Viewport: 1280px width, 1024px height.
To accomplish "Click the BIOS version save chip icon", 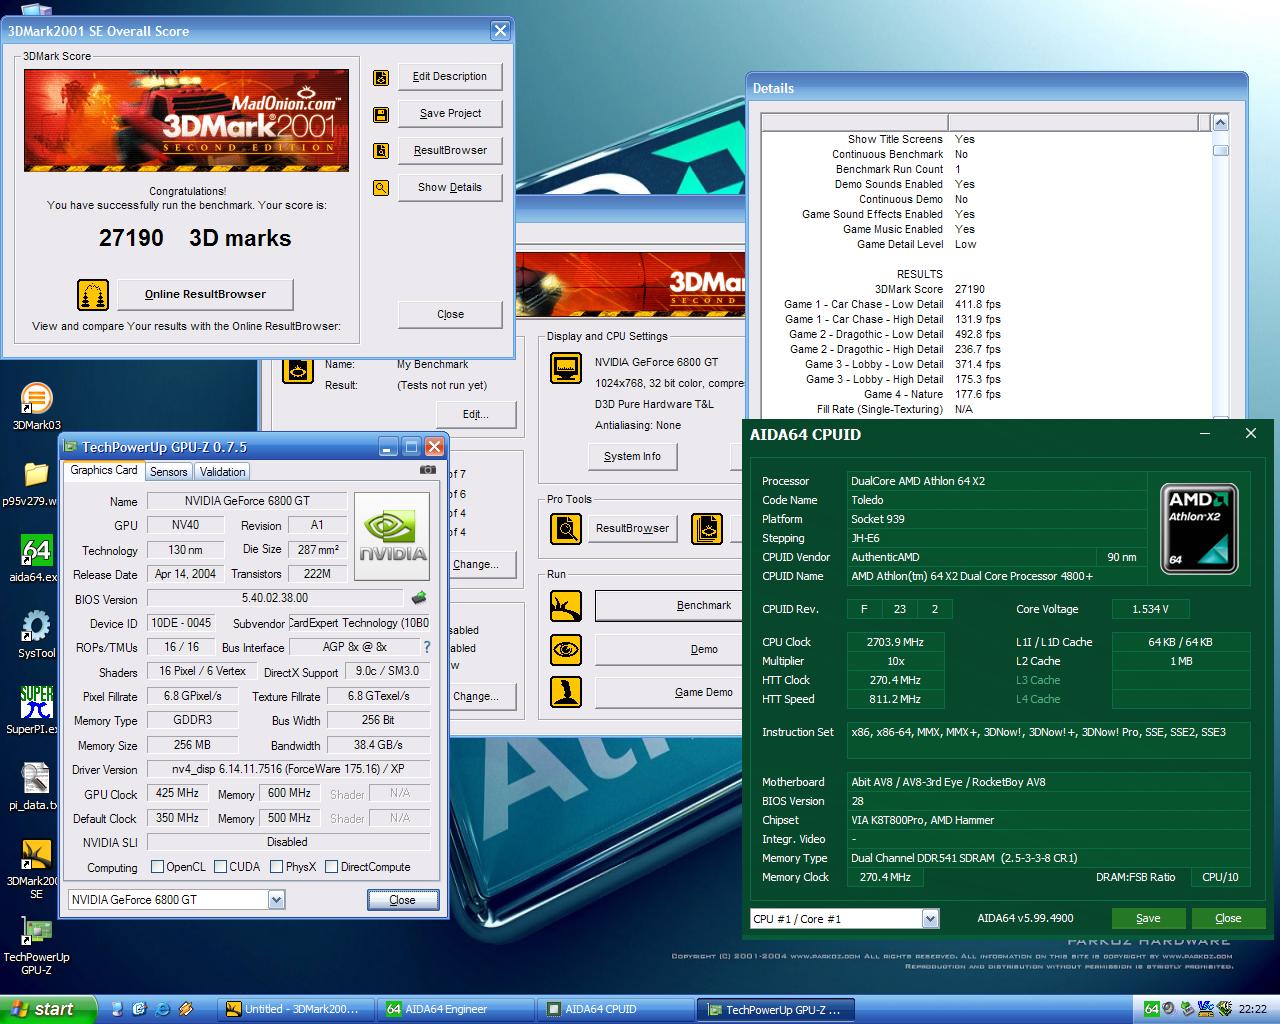I will tap(419, 598).
